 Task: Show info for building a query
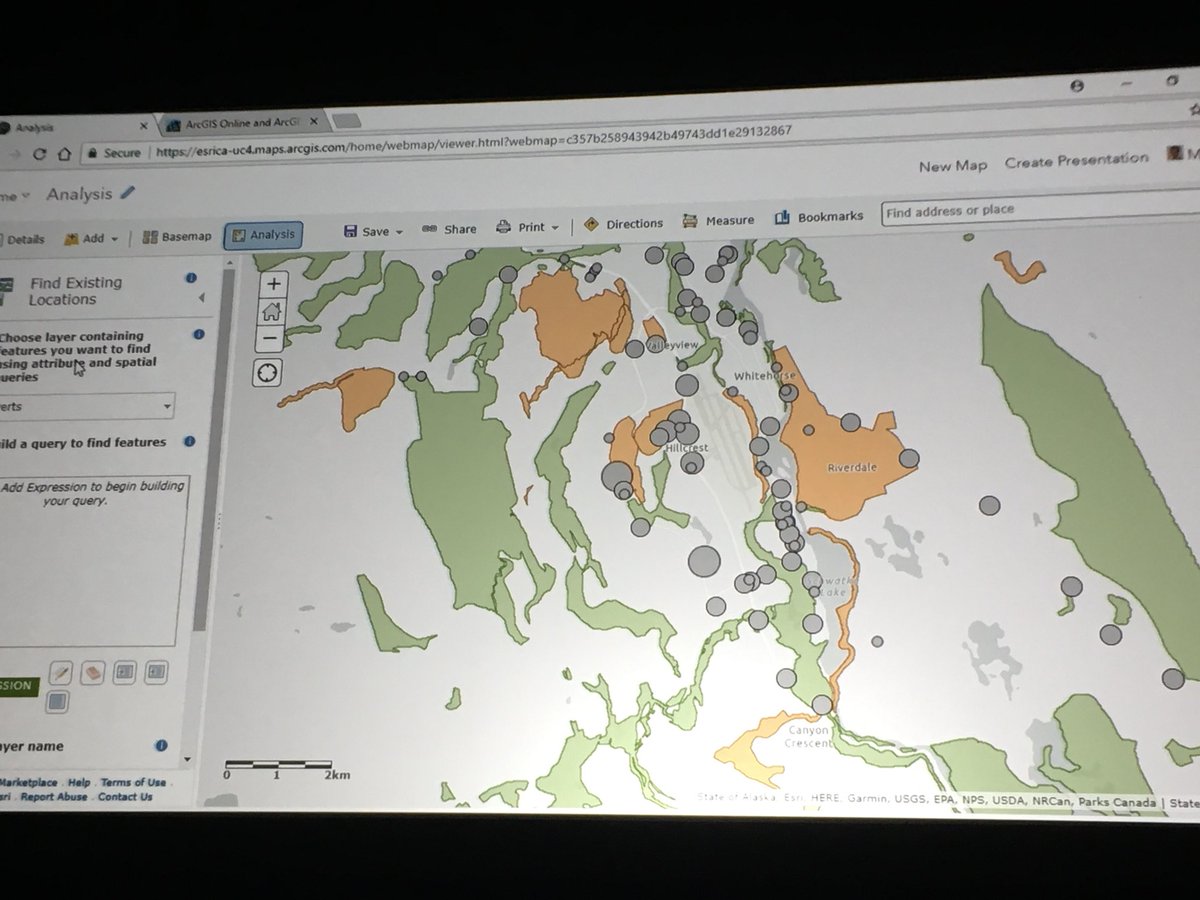tap(189, 441)
